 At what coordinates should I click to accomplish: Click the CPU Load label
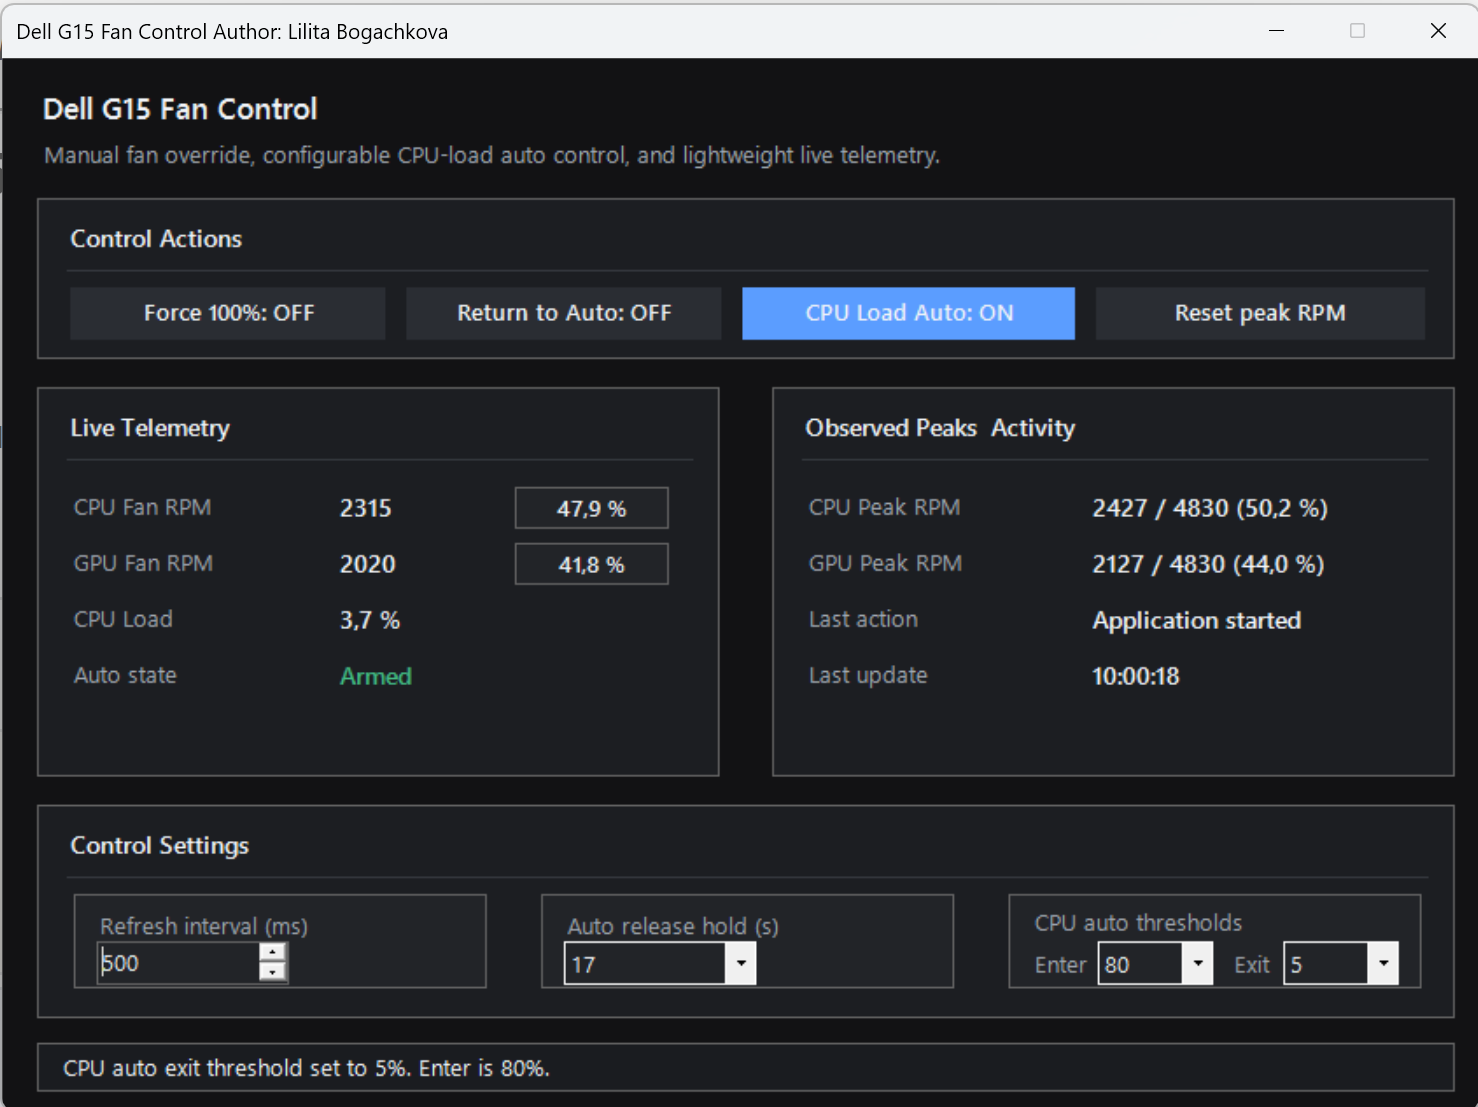click(123, 619)
